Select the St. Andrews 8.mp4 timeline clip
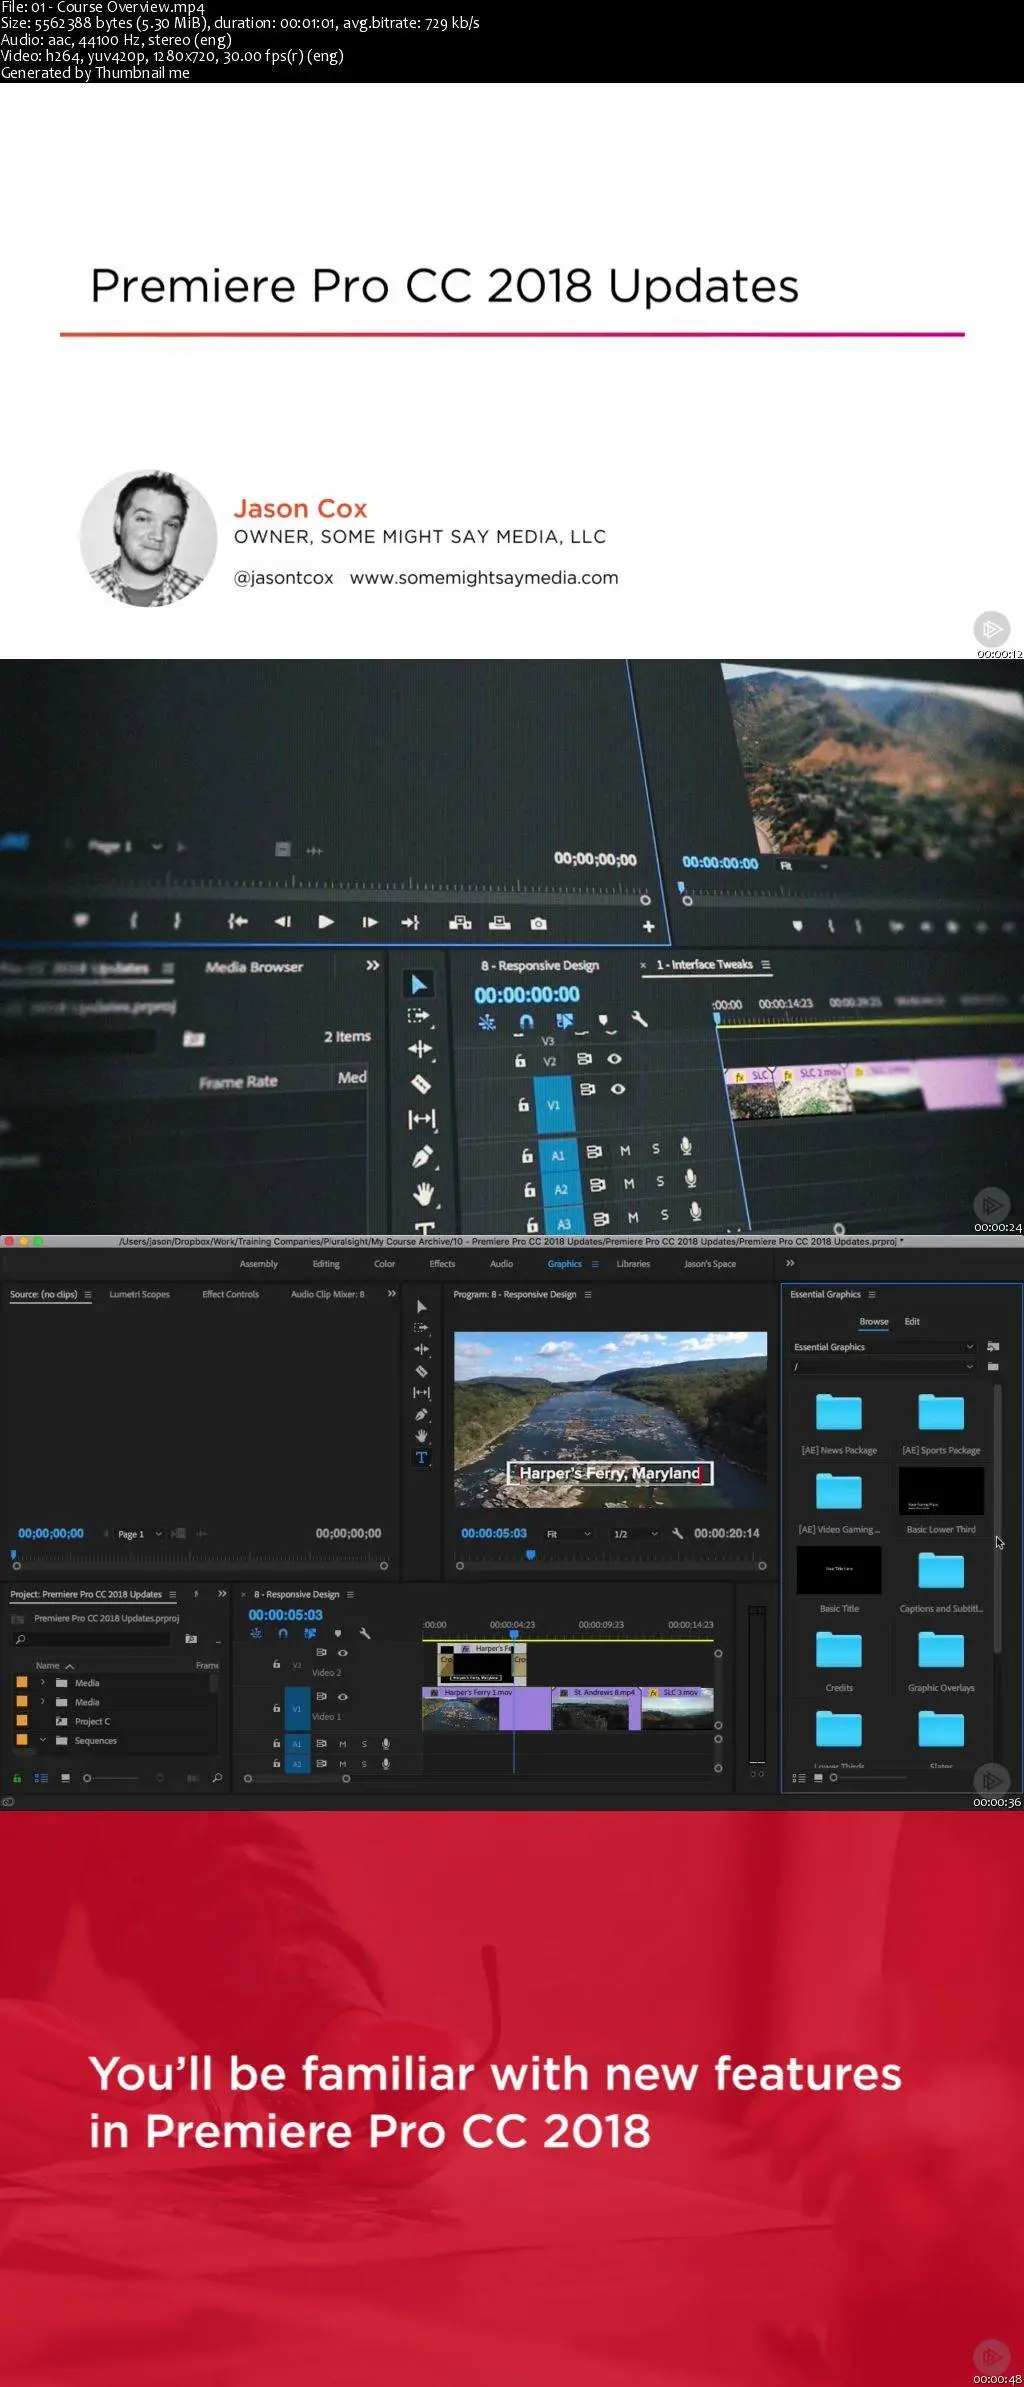Viewport: 1024px width, 2387px height. [x=596, y=1708]
